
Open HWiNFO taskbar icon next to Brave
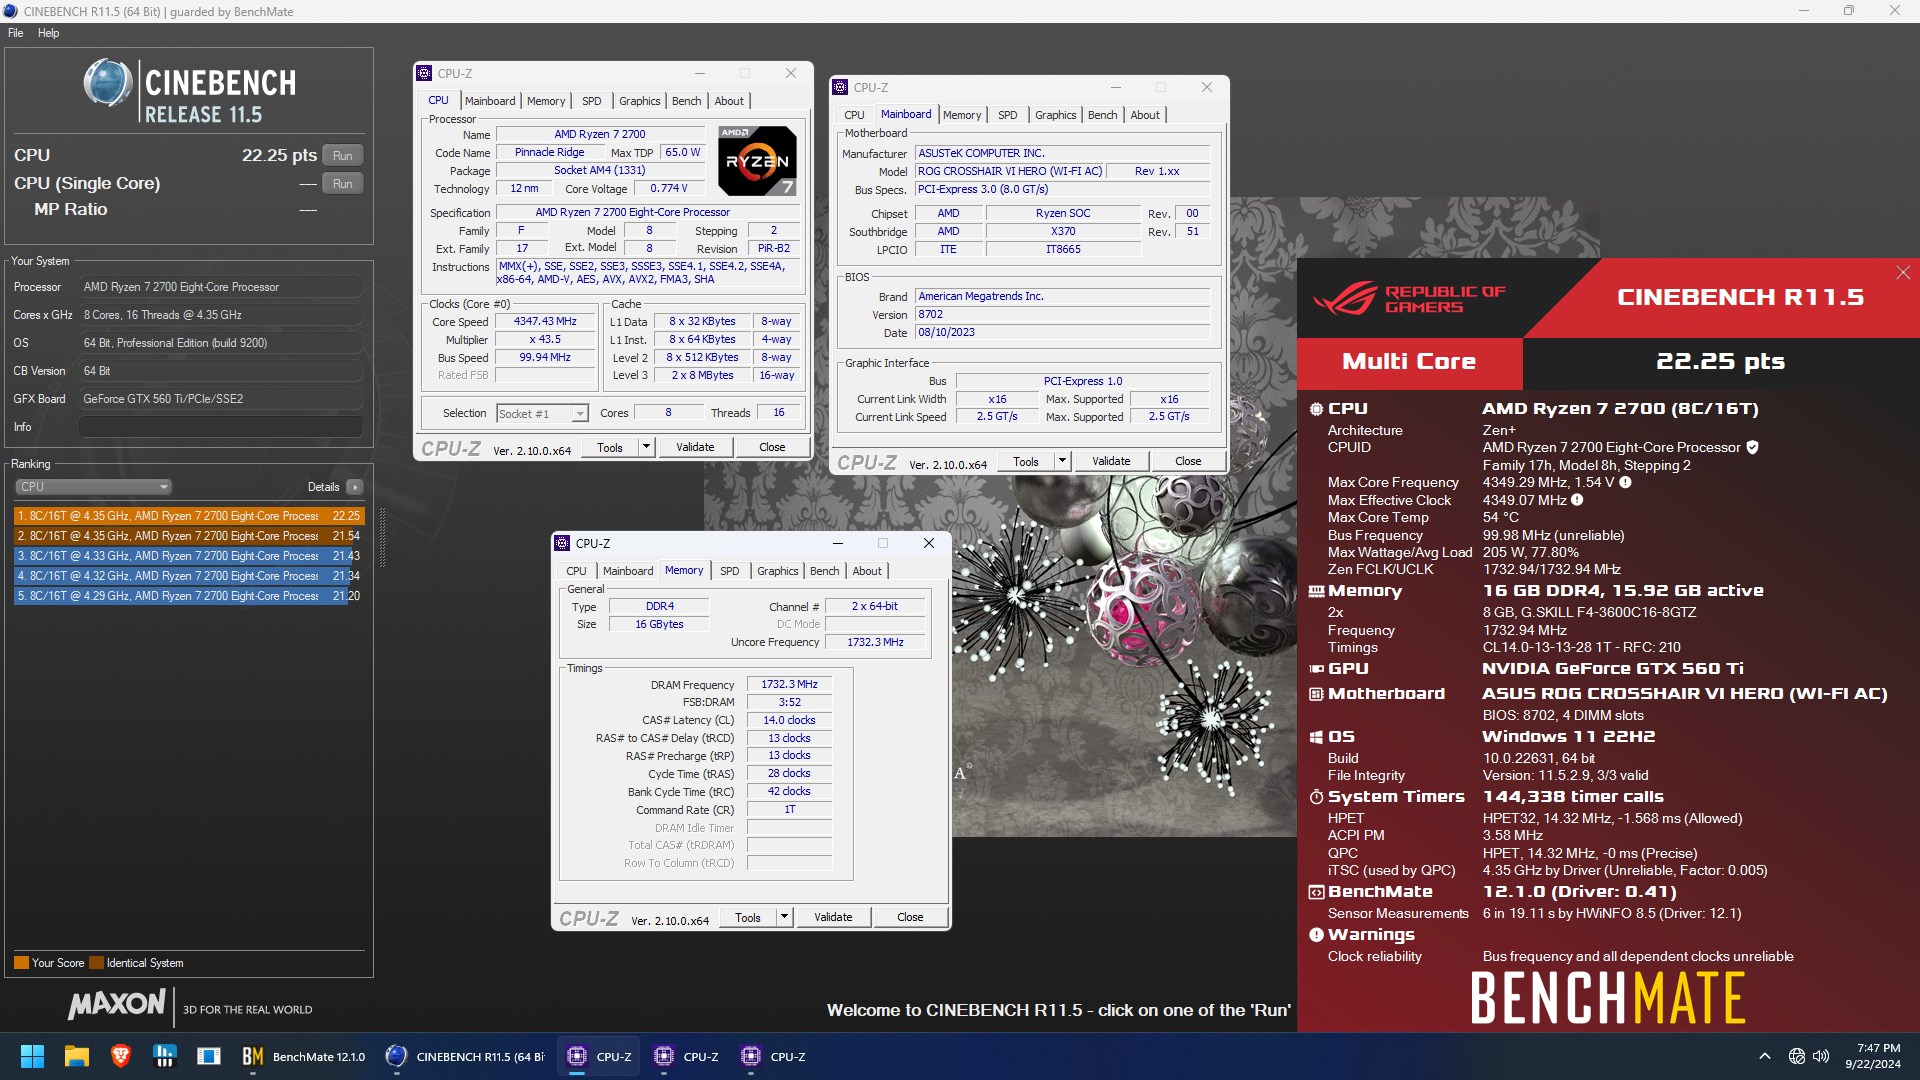165,1056
